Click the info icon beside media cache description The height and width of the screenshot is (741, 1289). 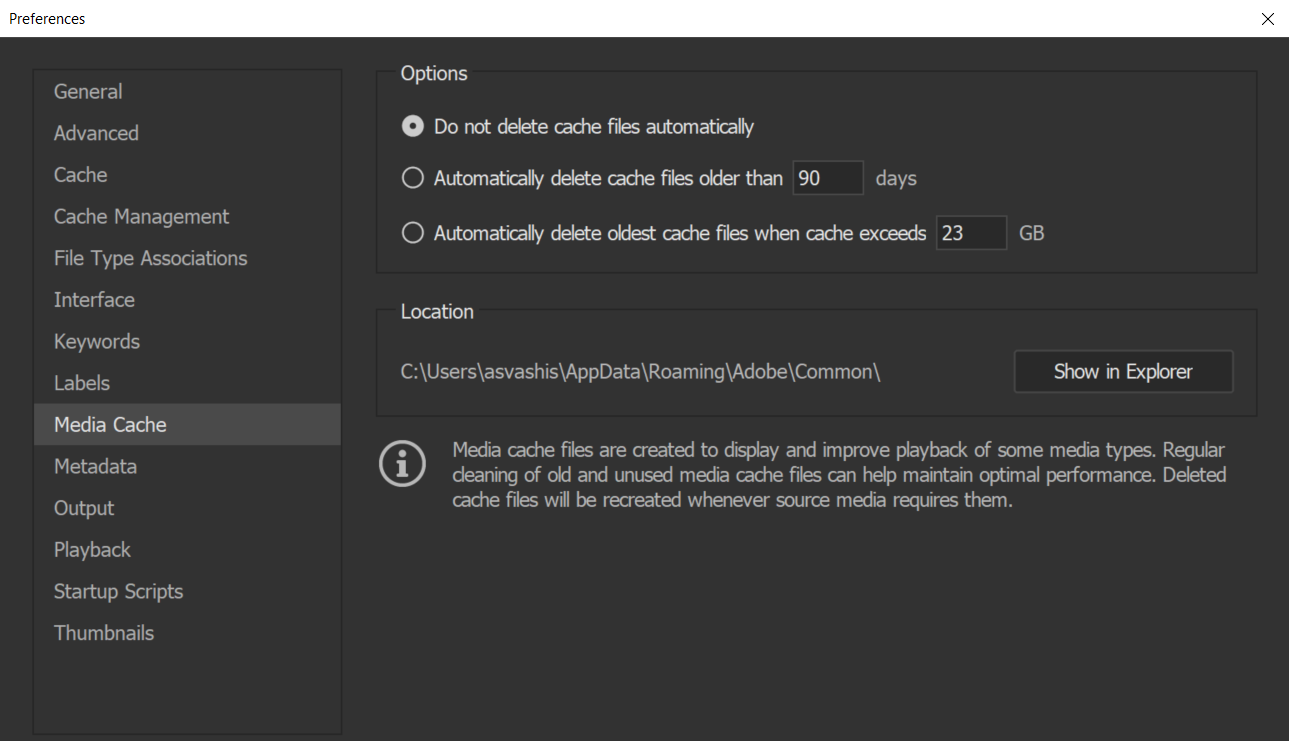tap(402, 465)
